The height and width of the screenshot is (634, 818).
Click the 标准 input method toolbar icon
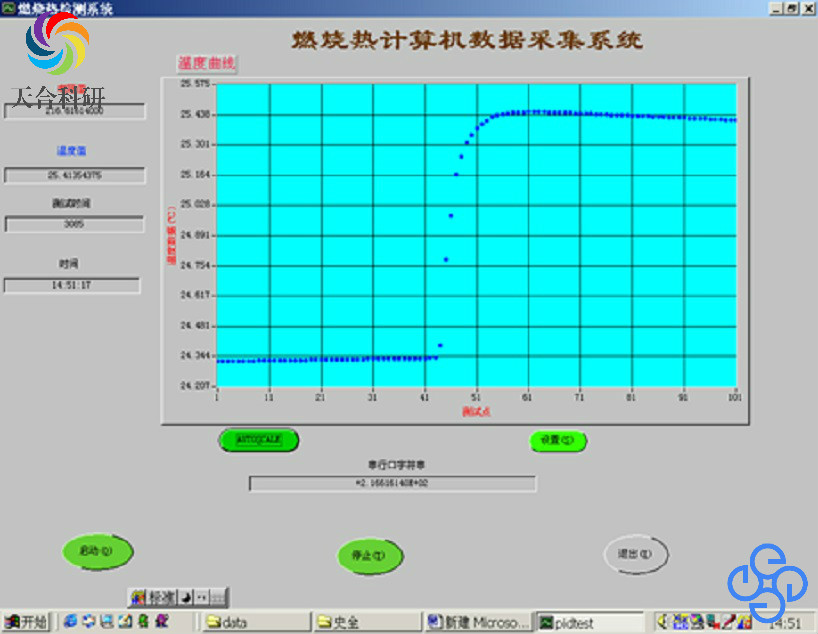coord(152,597)
